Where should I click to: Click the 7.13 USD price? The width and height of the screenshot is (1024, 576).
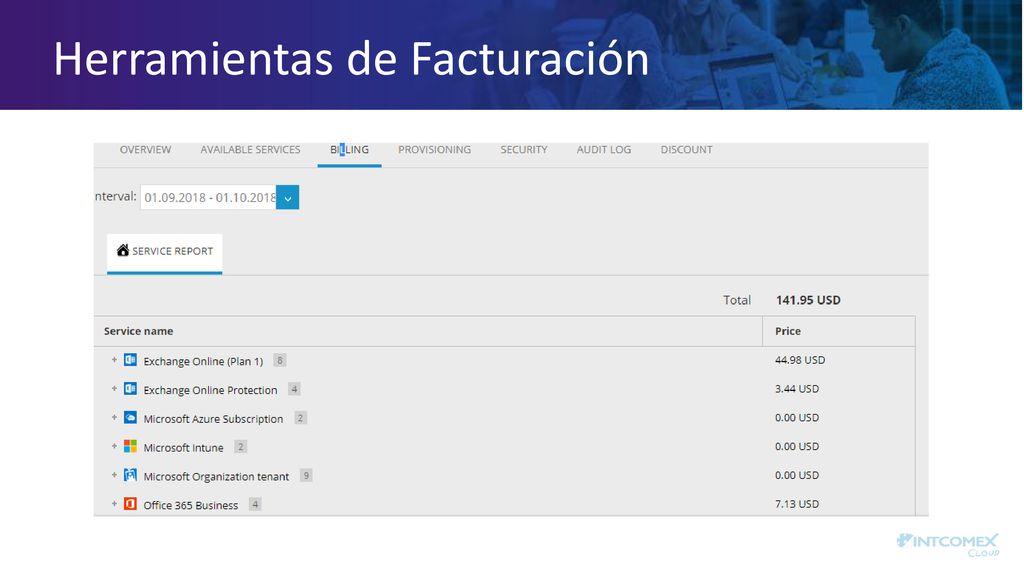[x=797, y=504]
